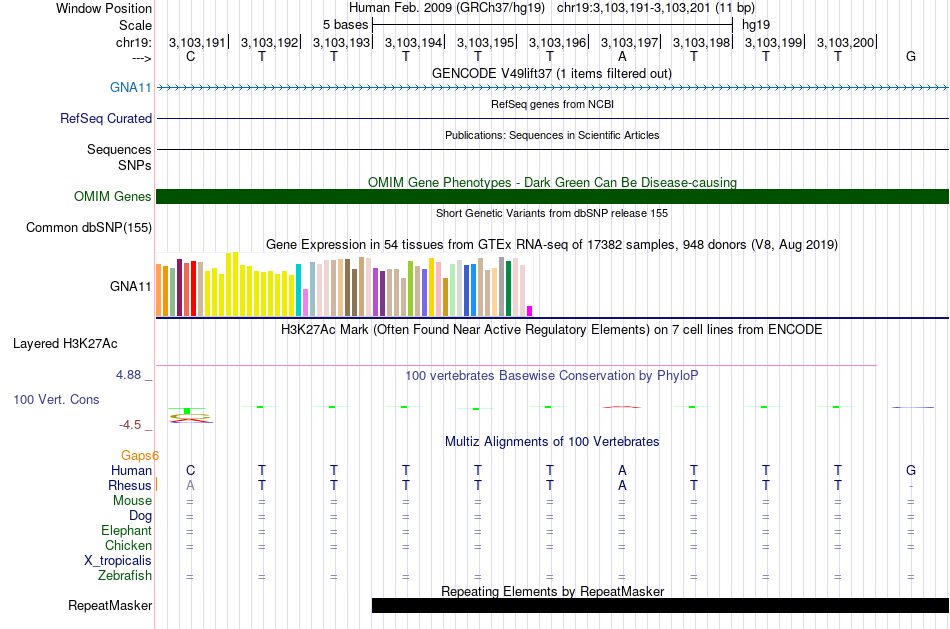Image resolution: width=950 pixels, height=629 pixels.
Task: Click the GNA11 GTEx expression label
Action: tap(130, 286)
